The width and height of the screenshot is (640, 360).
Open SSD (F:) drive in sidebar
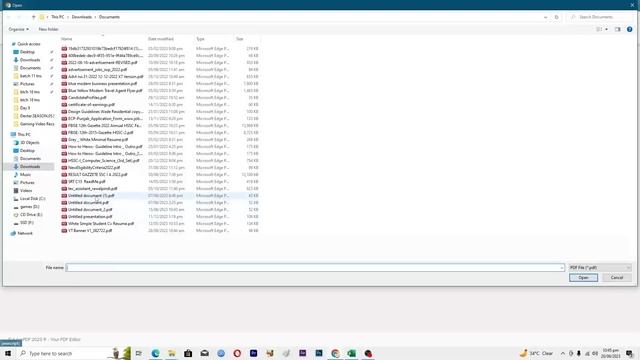click(27, 222)
